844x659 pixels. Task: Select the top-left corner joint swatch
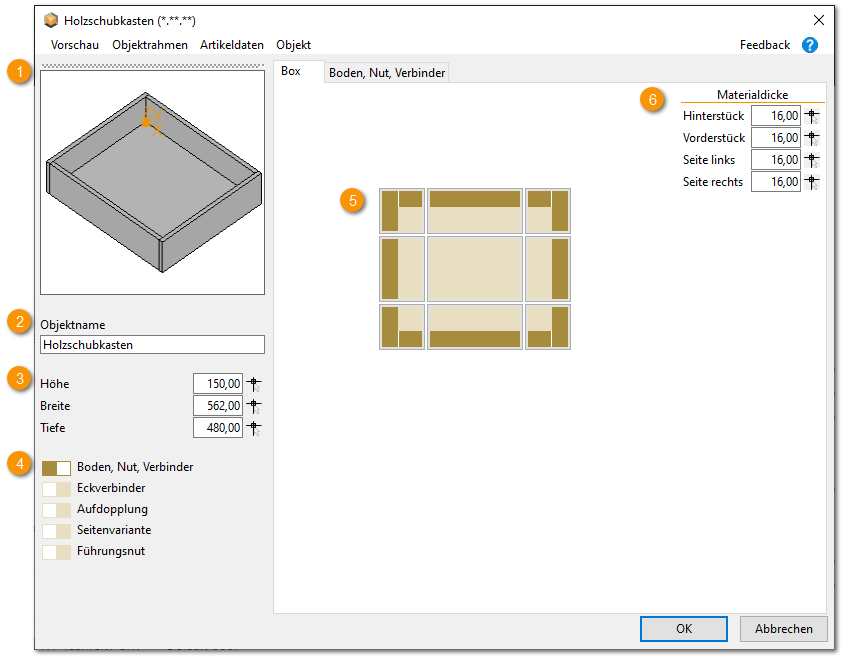pyautogui.click(x=402, y=210)
